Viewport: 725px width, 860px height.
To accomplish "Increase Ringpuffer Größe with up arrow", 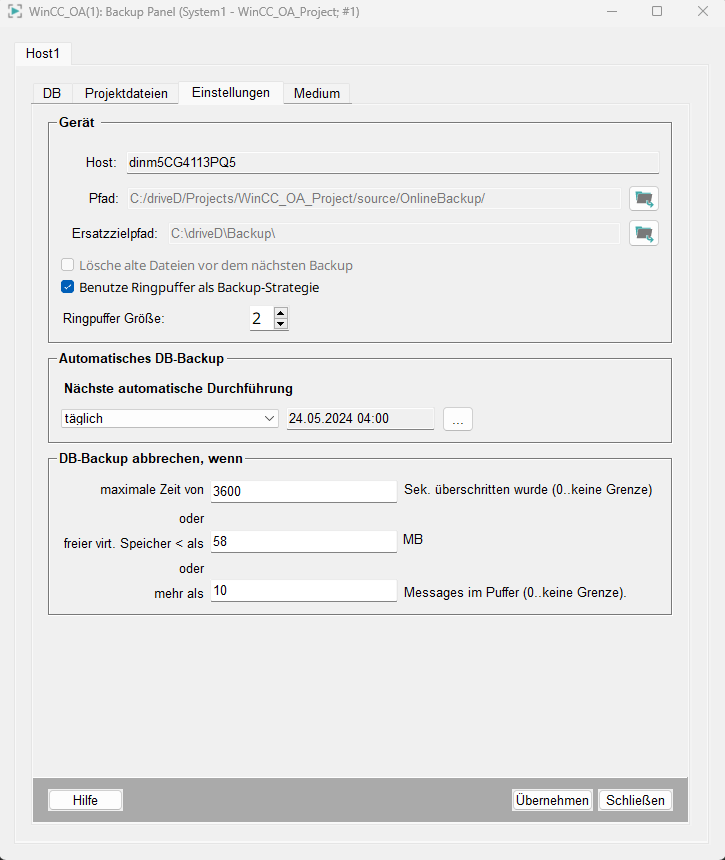I will click(x=280, y=313).
